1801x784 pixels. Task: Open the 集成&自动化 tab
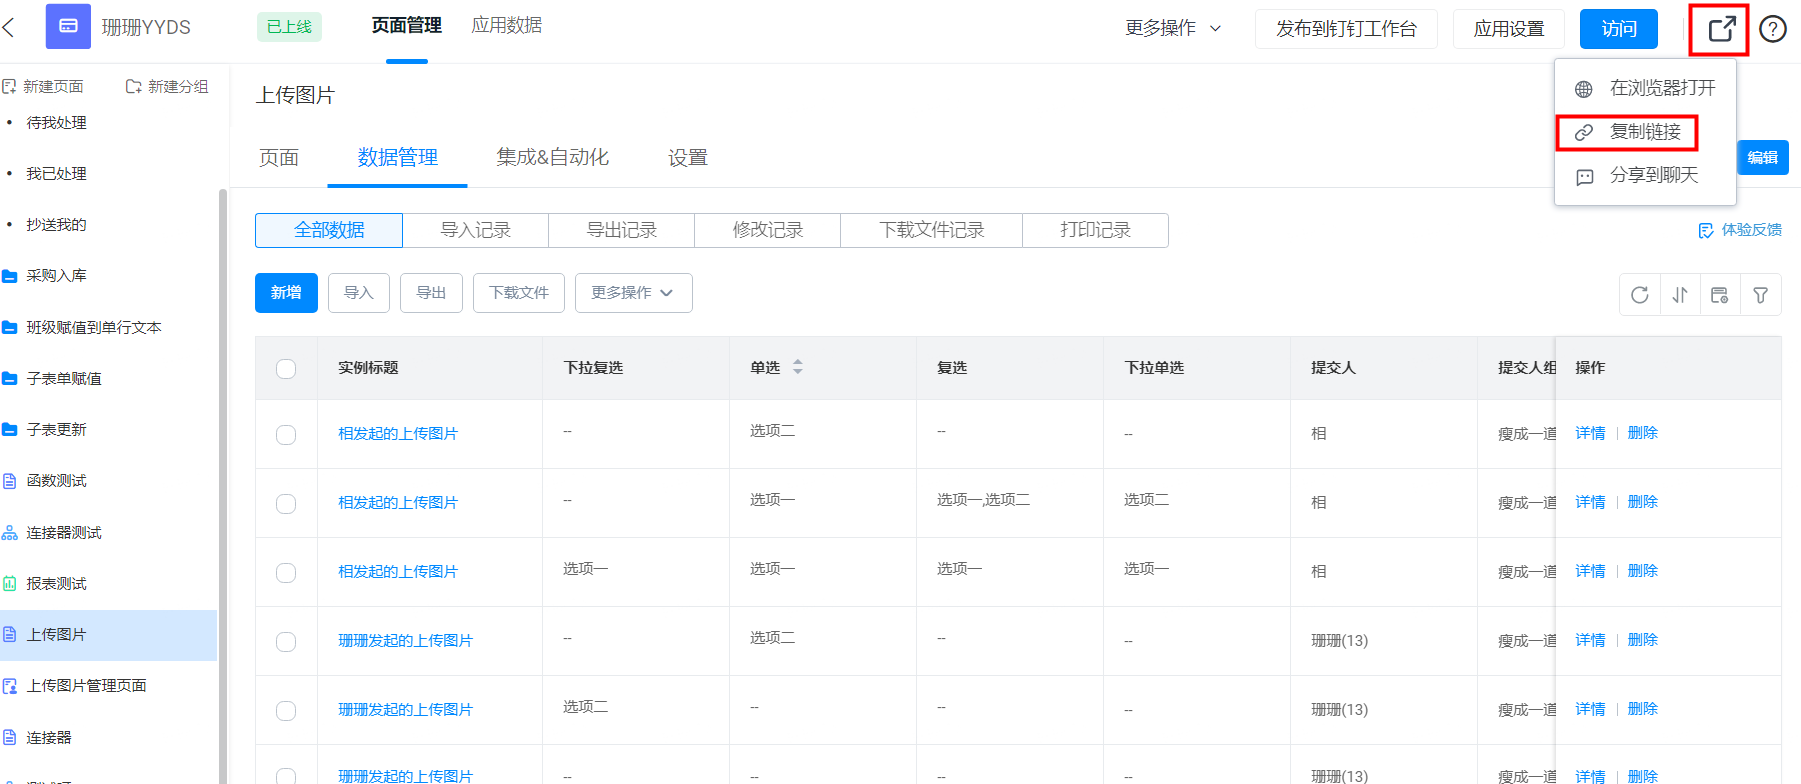553,157
